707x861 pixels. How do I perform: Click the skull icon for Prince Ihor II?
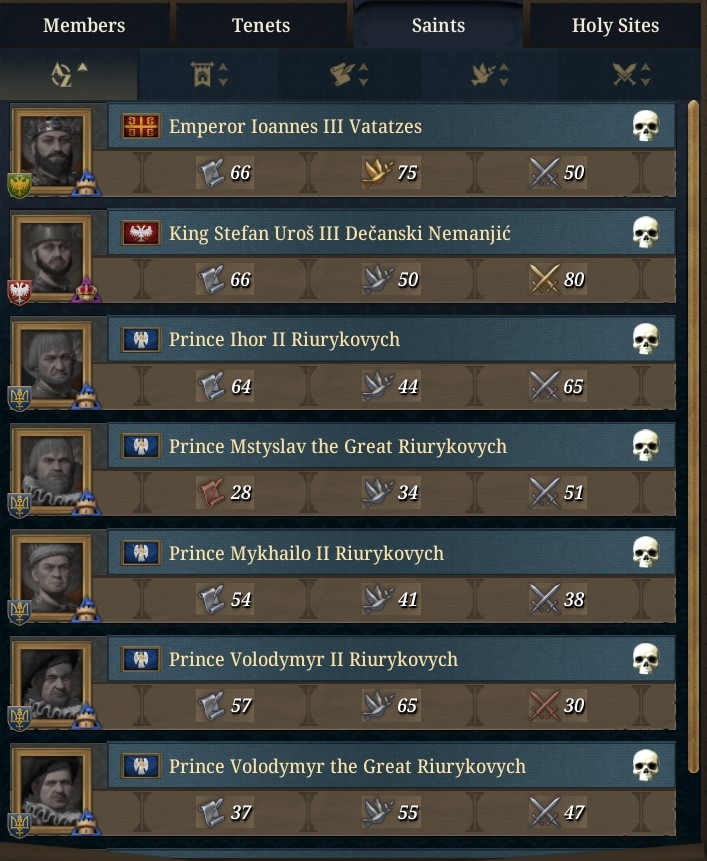point(646,339)
